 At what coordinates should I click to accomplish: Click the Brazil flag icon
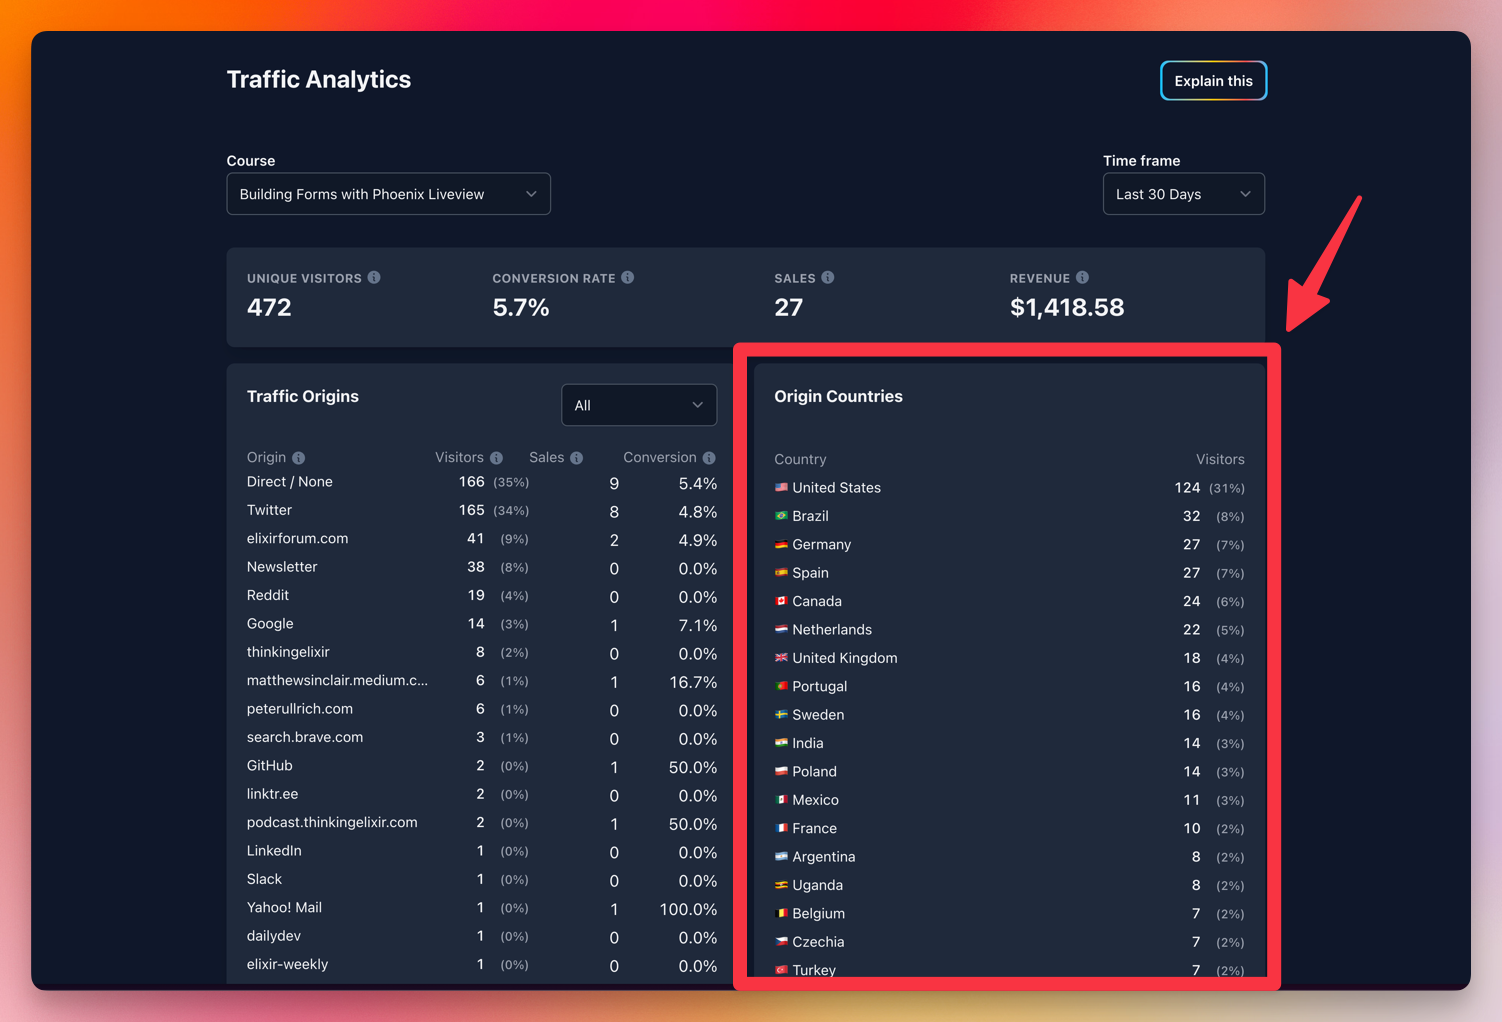point(781,516)
